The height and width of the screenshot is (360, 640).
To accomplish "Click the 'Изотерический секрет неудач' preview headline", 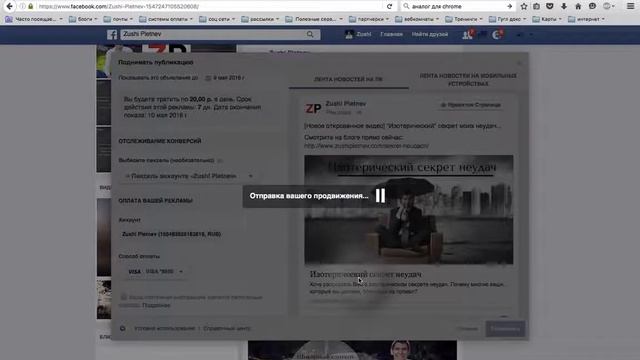I will point(365,274).
